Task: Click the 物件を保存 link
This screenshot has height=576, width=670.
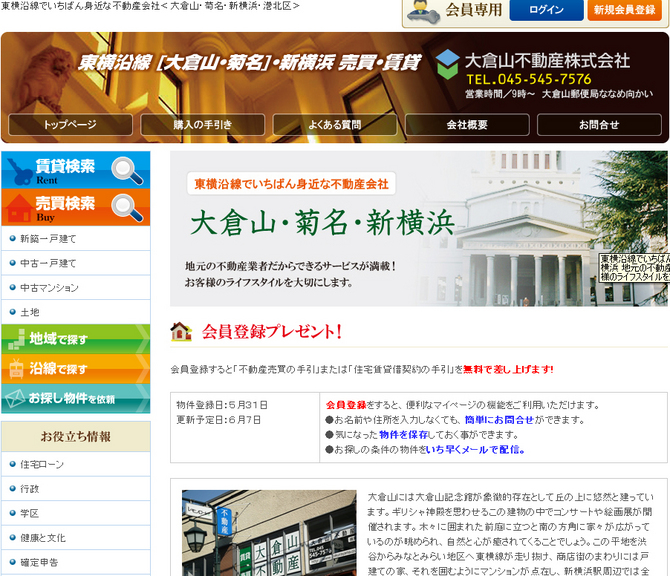Action: (x=403, y=435)
